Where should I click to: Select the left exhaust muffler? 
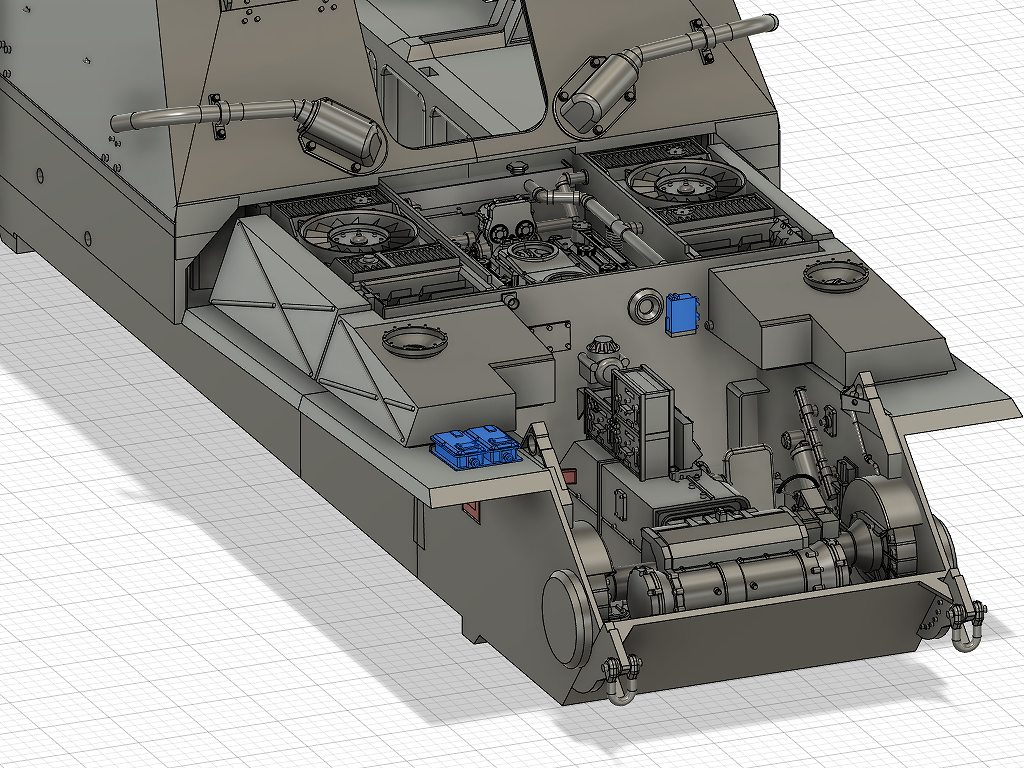pyautogui.click(x=342, y=132)
